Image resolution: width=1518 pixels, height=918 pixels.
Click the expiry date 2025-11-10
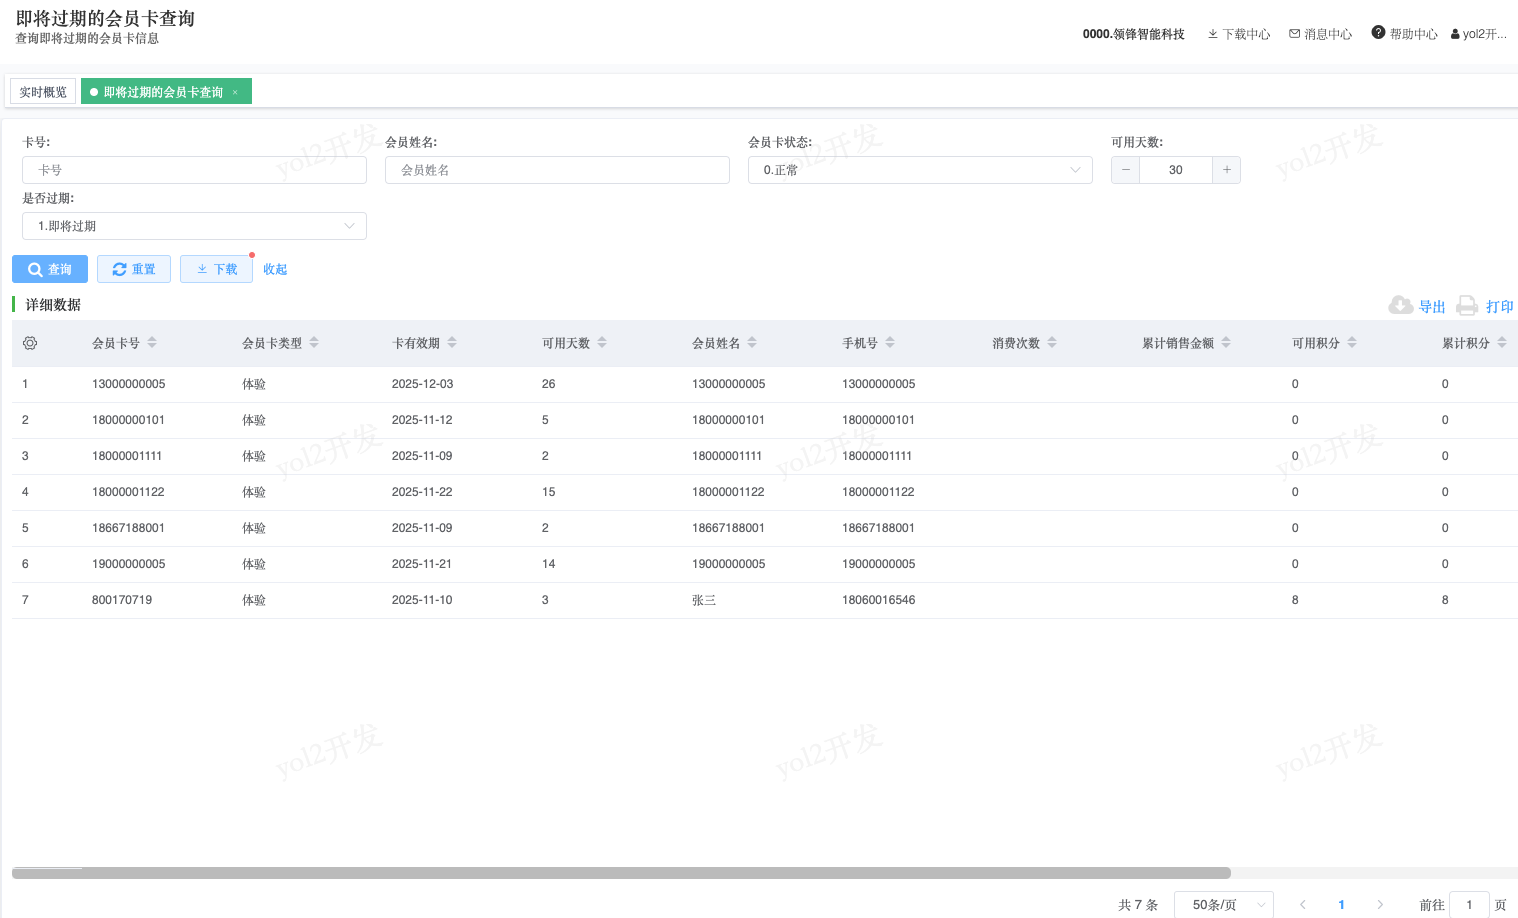(422, 600)
